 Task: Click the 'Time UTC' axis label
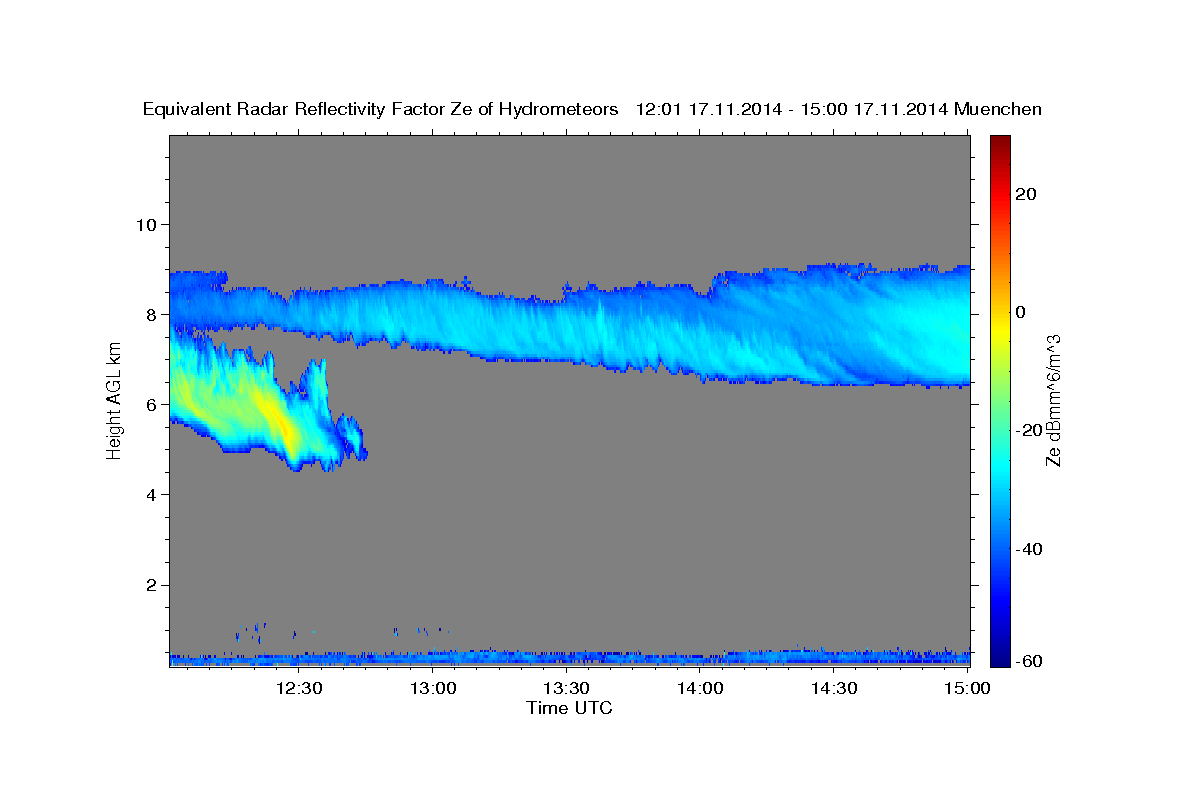[569, 709]
